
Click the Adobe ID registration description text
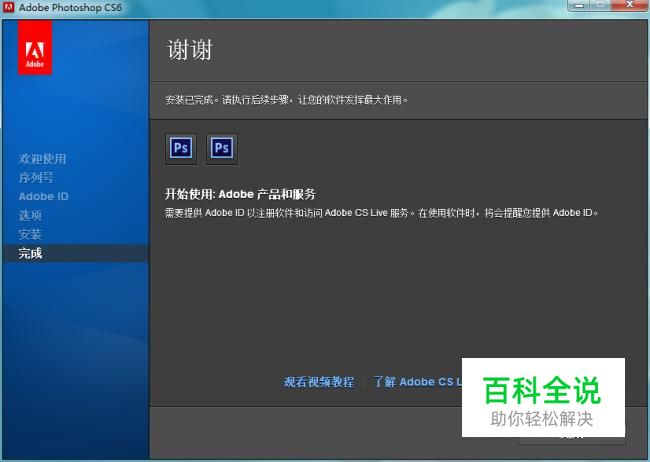(382, 213)
